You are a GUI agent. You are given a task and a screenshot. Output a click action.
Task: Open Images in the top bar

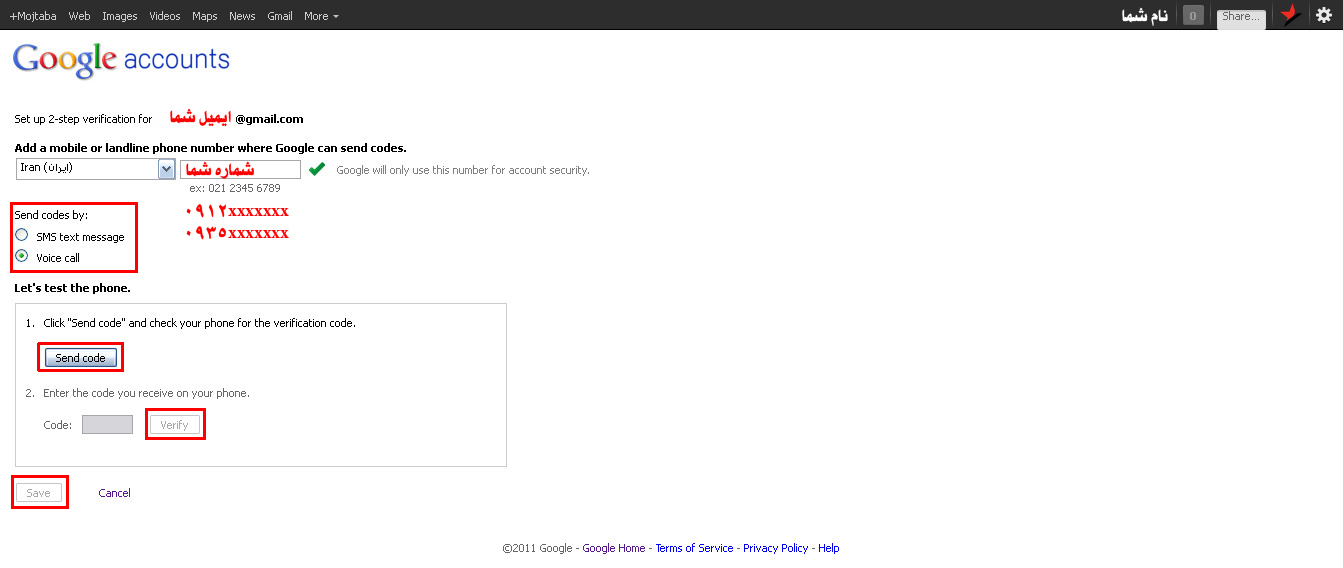click(120, 16)
